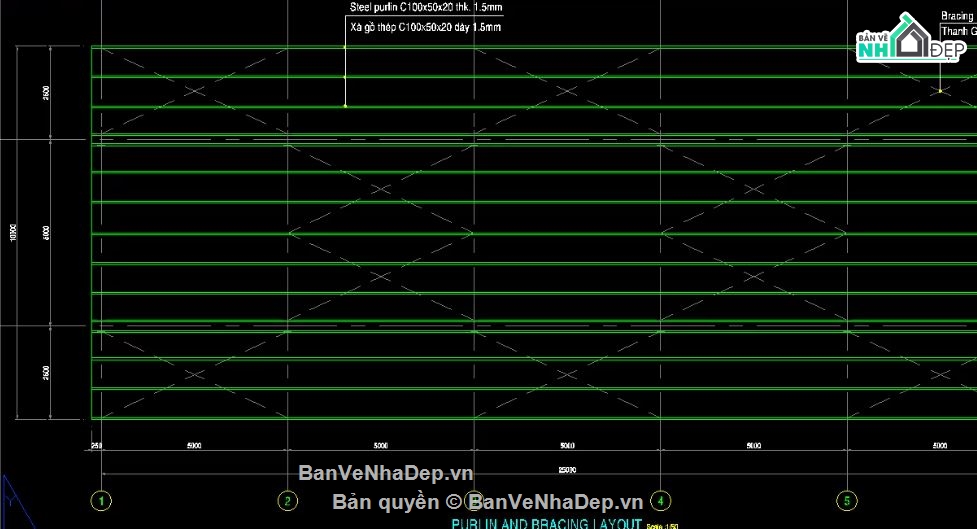Select the 'Xà gồ thép C100x50x20' annotation
This screenshot has height=529, width=977.
pyautogui.click(x=425, y=28)
